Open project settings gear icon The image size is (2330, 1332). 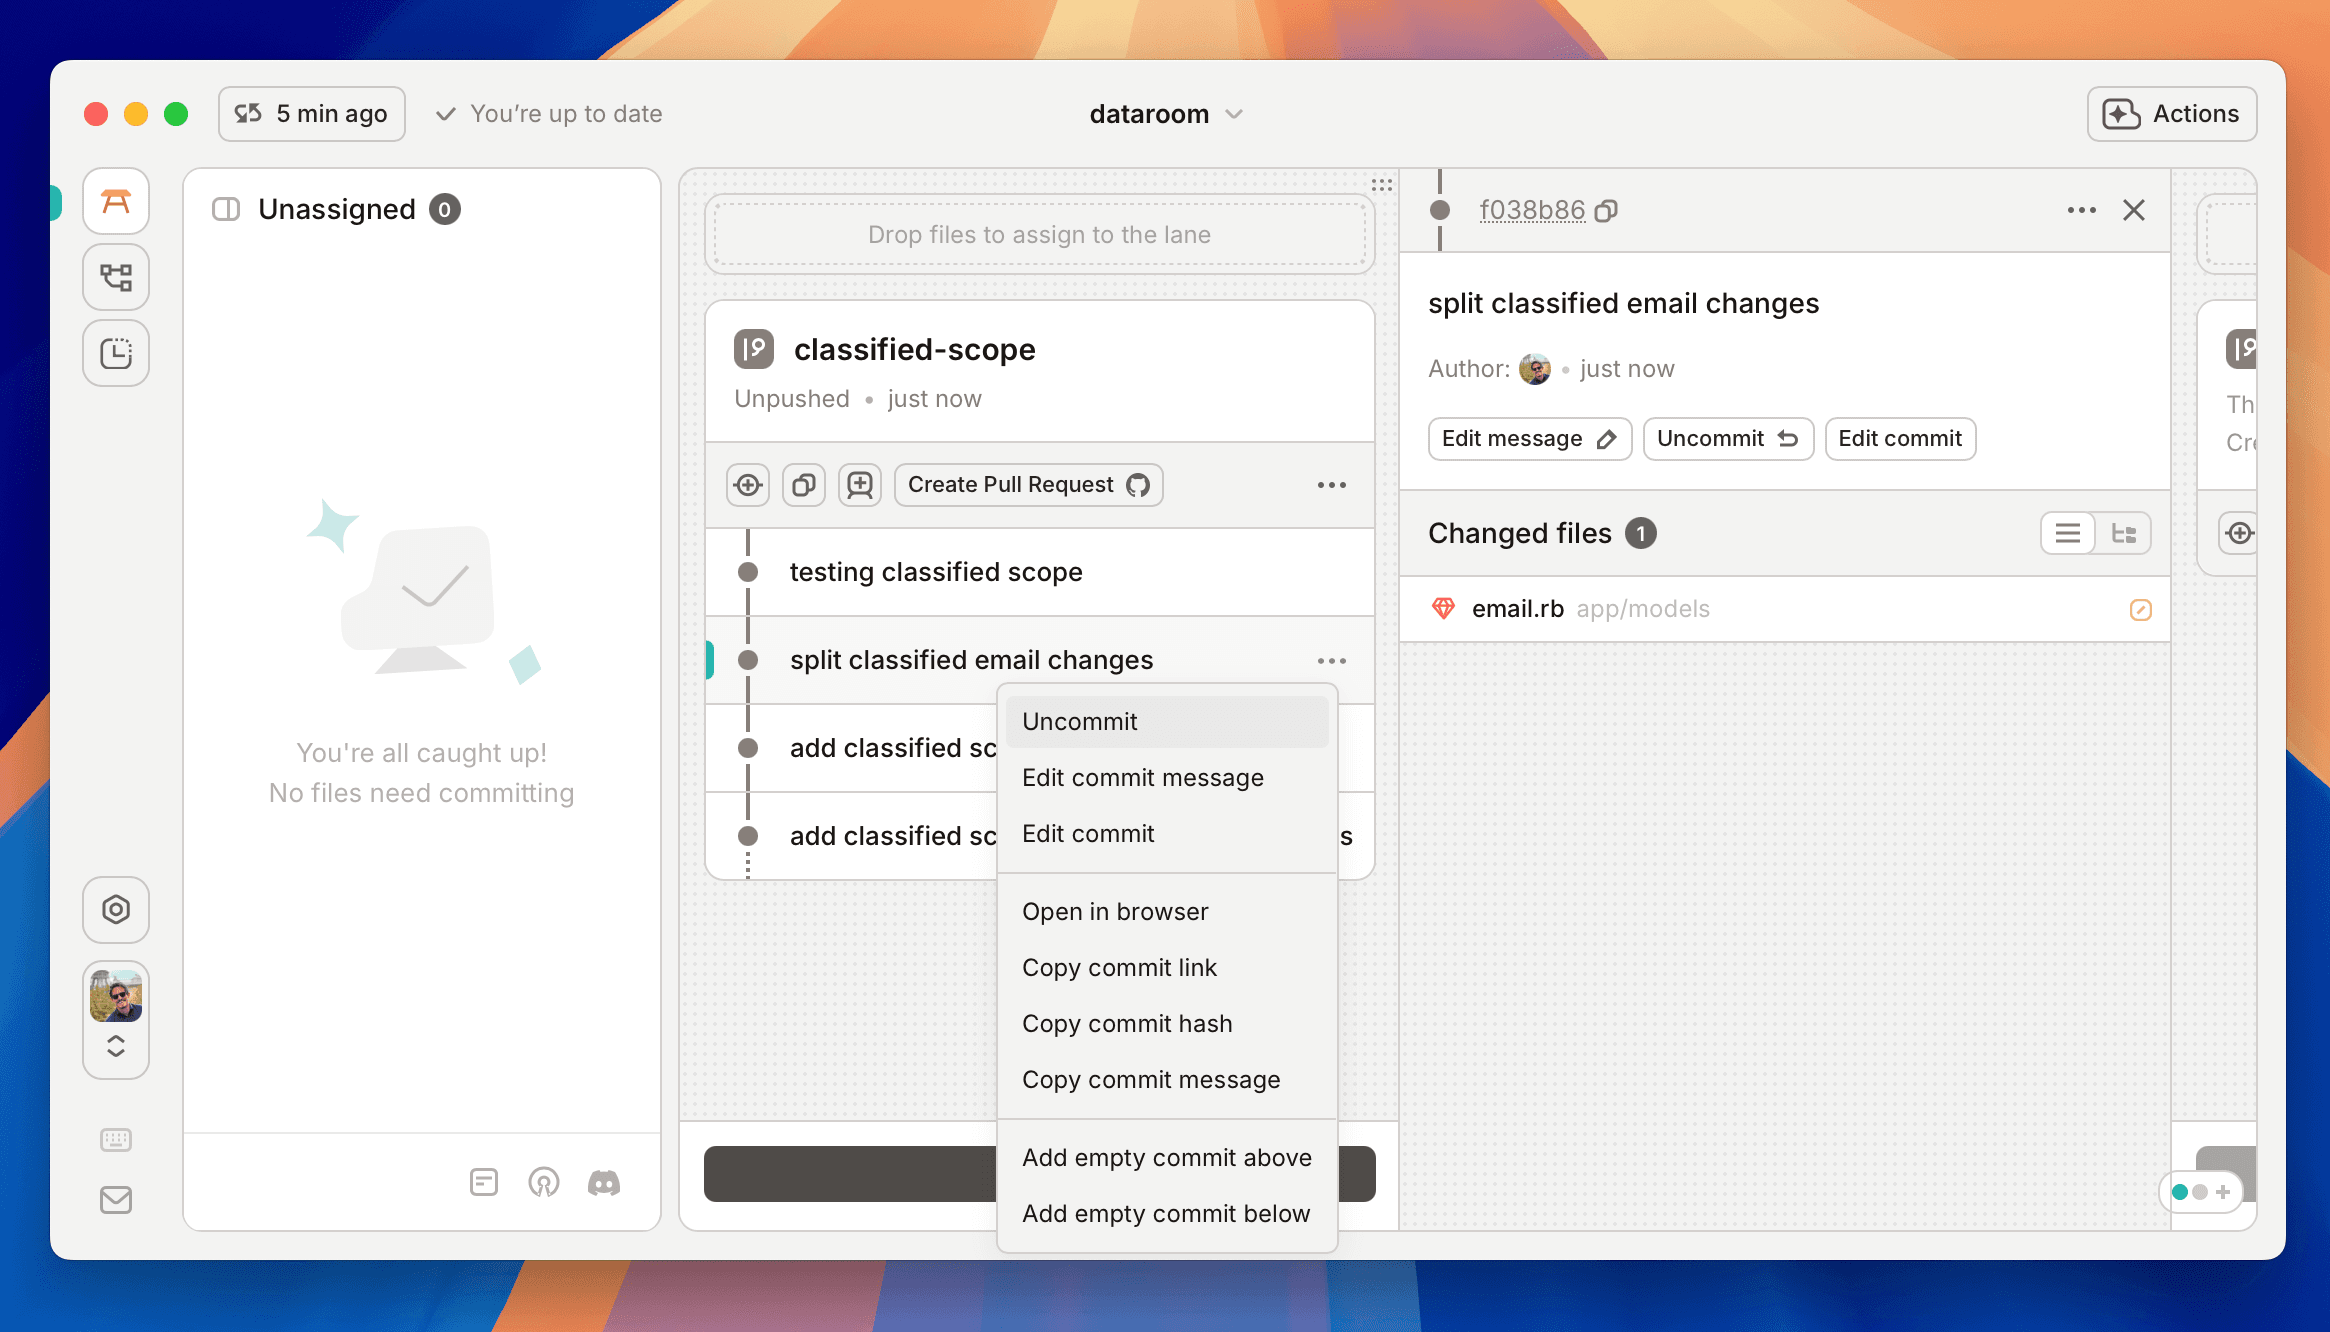pos(116,909)
